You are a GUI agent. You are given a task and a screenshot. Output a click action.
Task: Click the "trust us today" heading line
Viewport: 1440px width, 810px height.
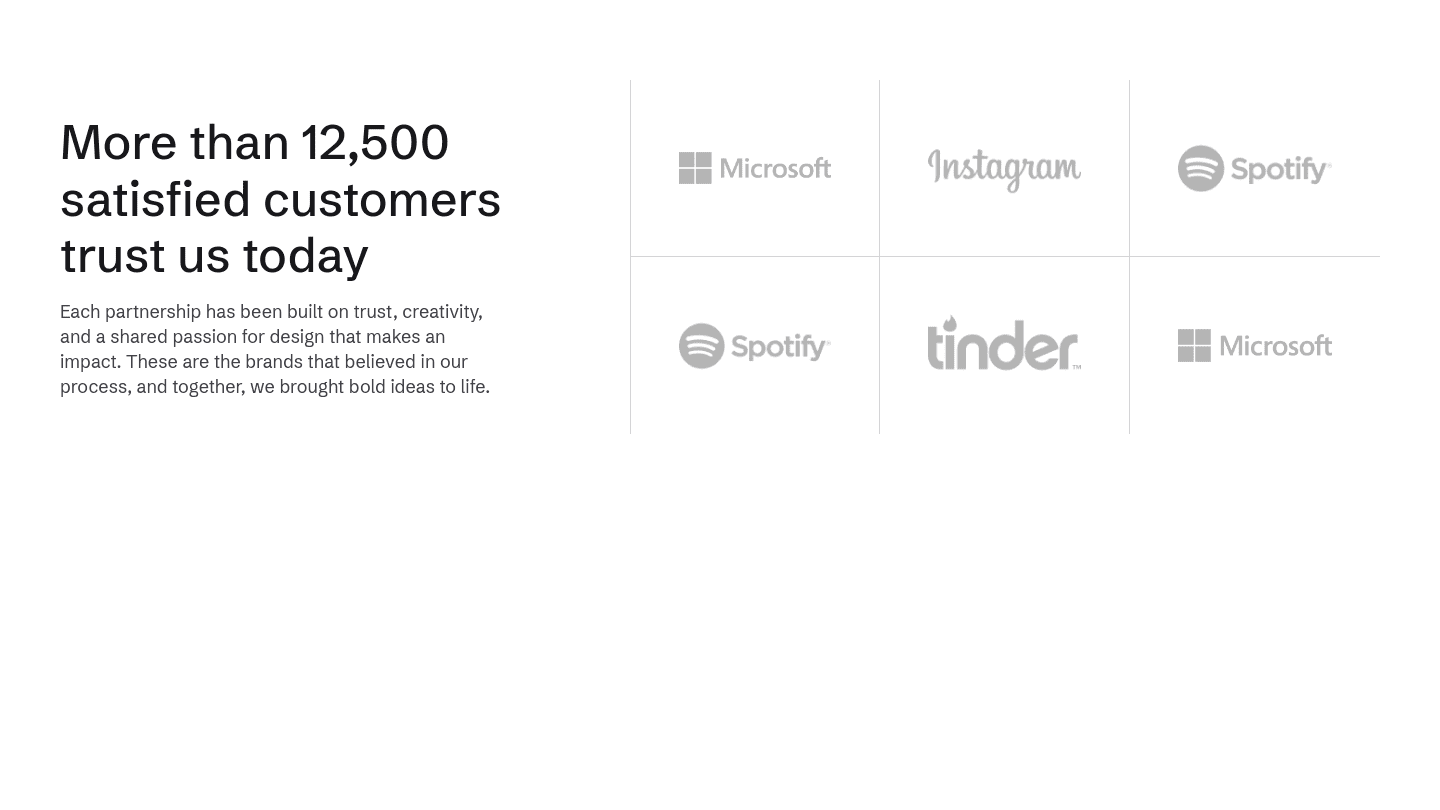[x=214, y=255]
